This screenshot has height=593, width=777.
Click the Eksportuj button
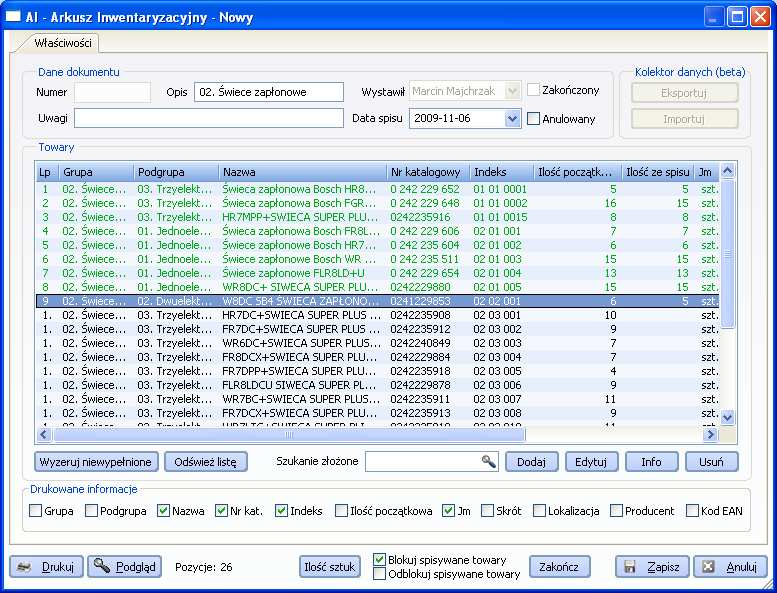(x=685, y=93)
